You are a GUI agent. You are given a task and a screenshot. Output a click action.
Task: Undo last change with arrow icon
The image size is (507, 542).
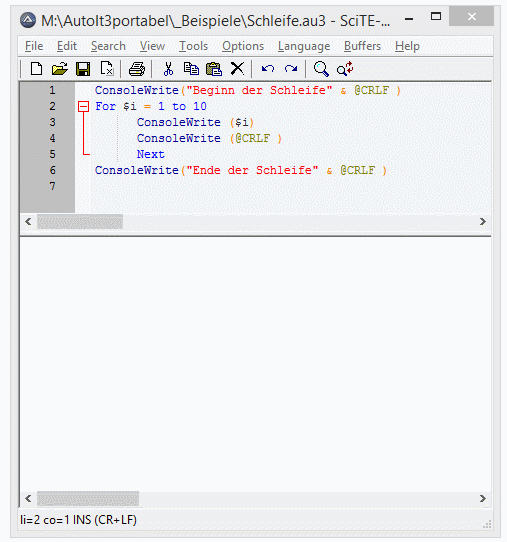pos(268,69)
